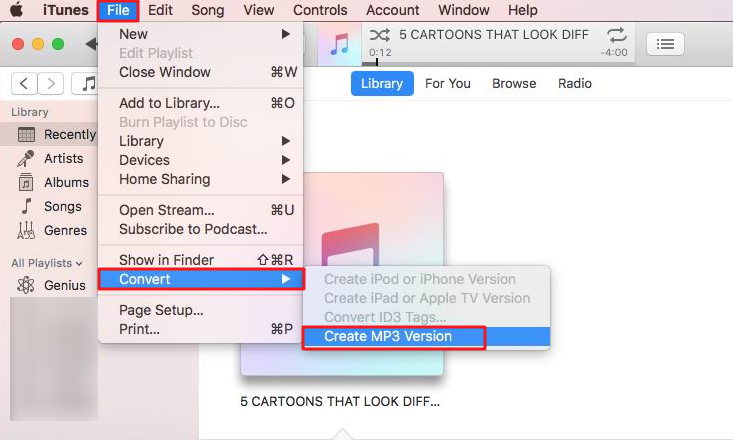
Task: Go forward with the right chevron button
Action: (x=50, y=84)
